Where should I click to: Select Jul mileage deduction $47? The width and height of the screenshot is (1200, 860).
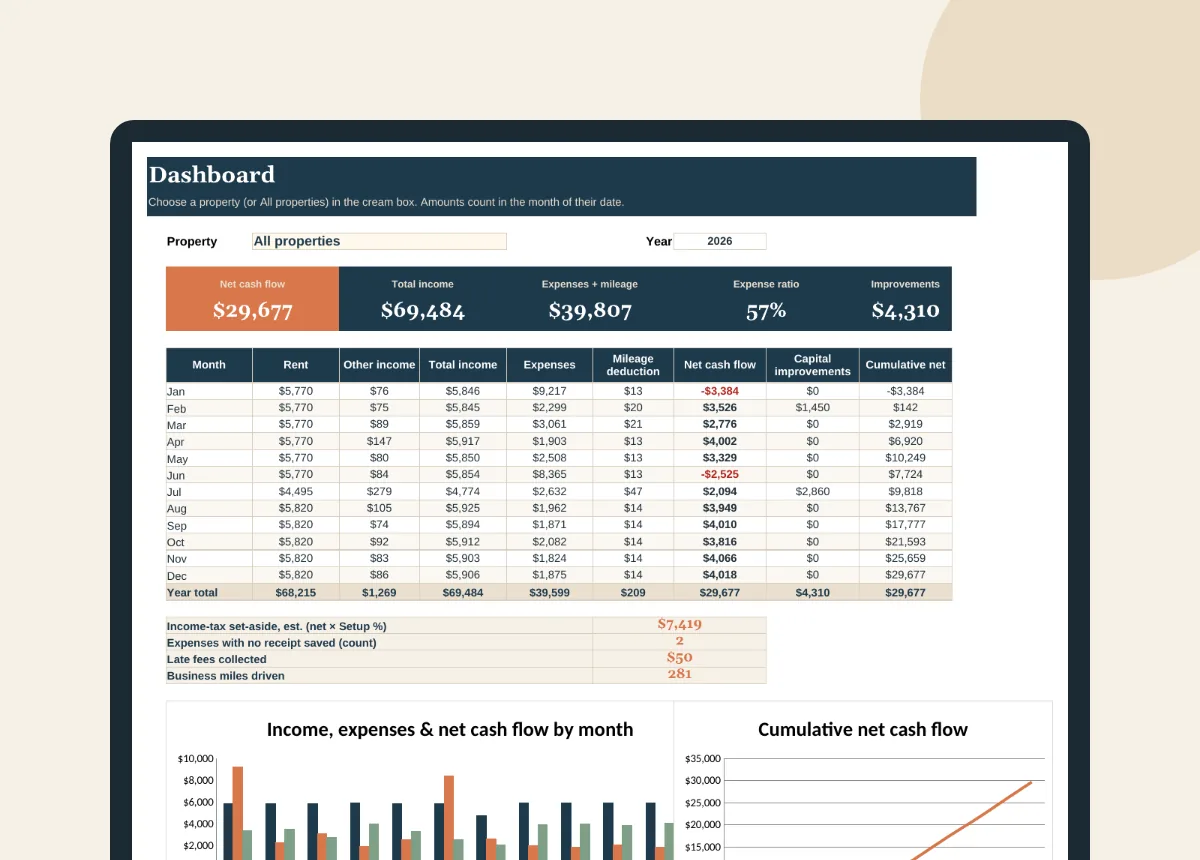633,491
